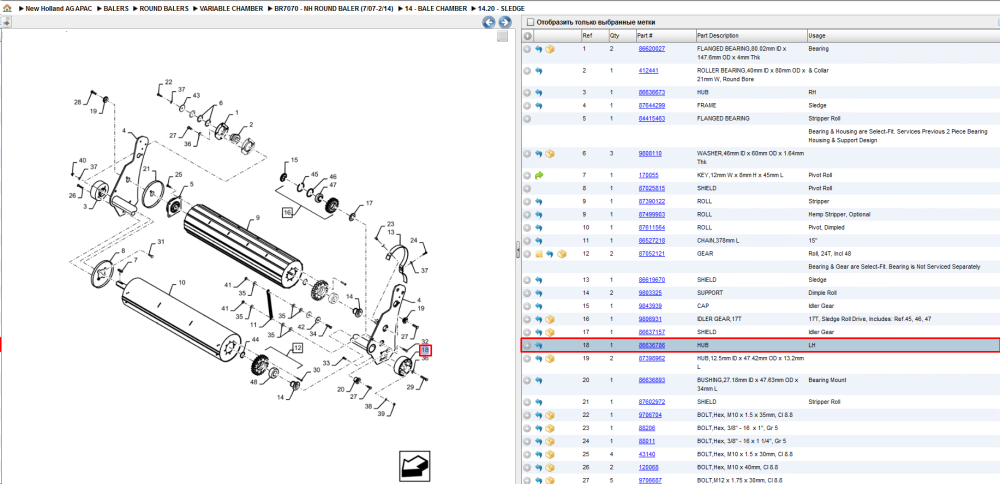Open part number 412441 link
This screenshot has width=1000, height=484.
(x=649, y=71)
